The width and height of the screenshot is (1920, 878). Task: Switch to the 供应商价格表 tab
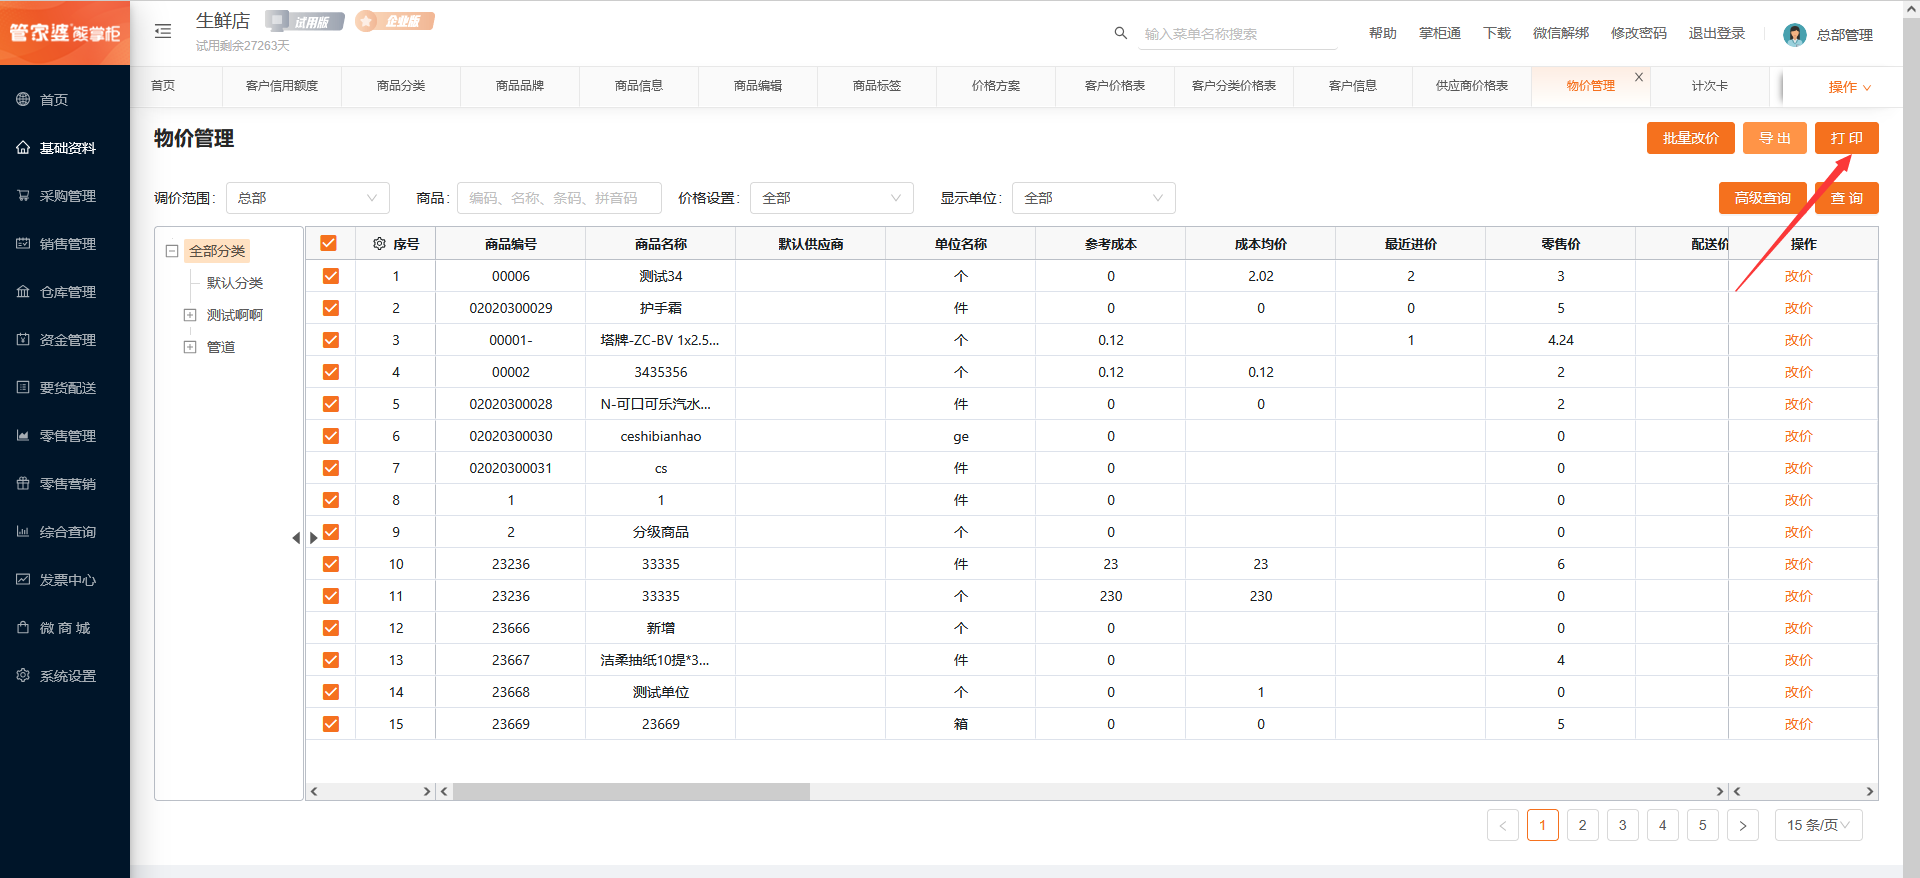click(1472, 86)
